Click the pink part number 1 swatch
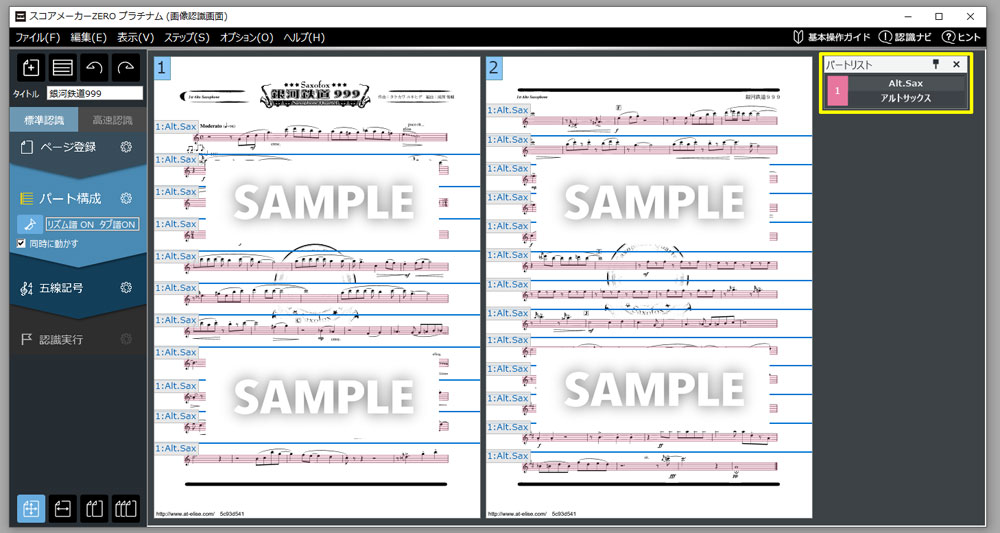This screenshot has height=533, width=1000. coord(837,91)
